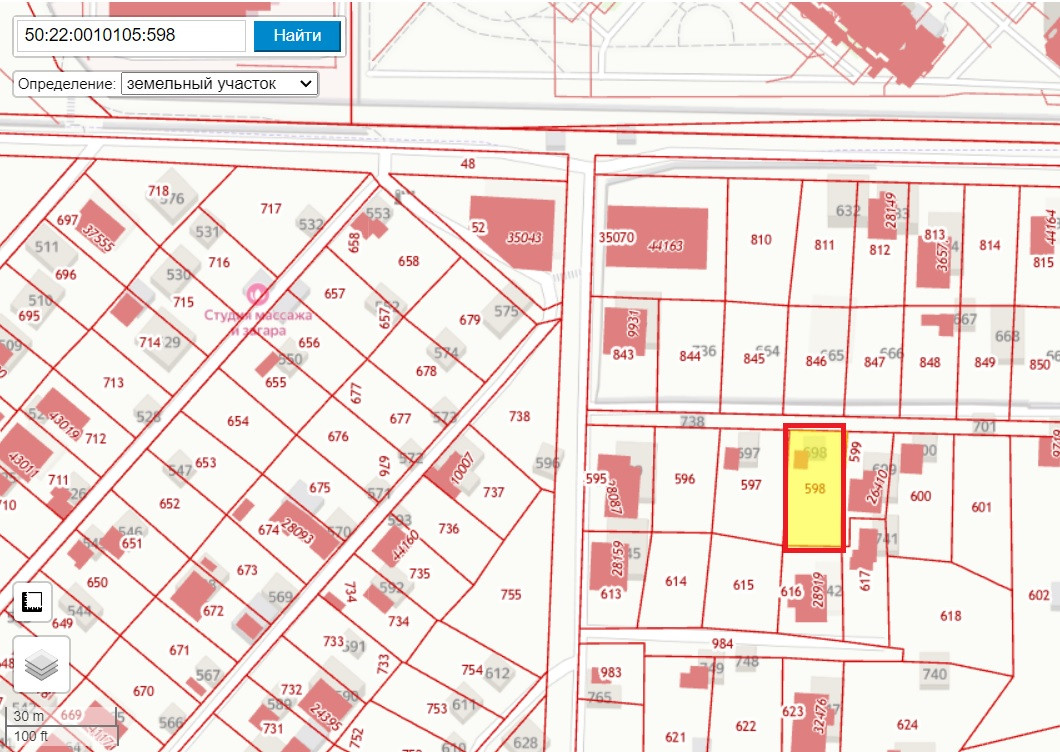Image resolution: width=1060 pixels, height=752 pixels.
Task: Click parcel label 600 below the red building
Action: [921, 496]
